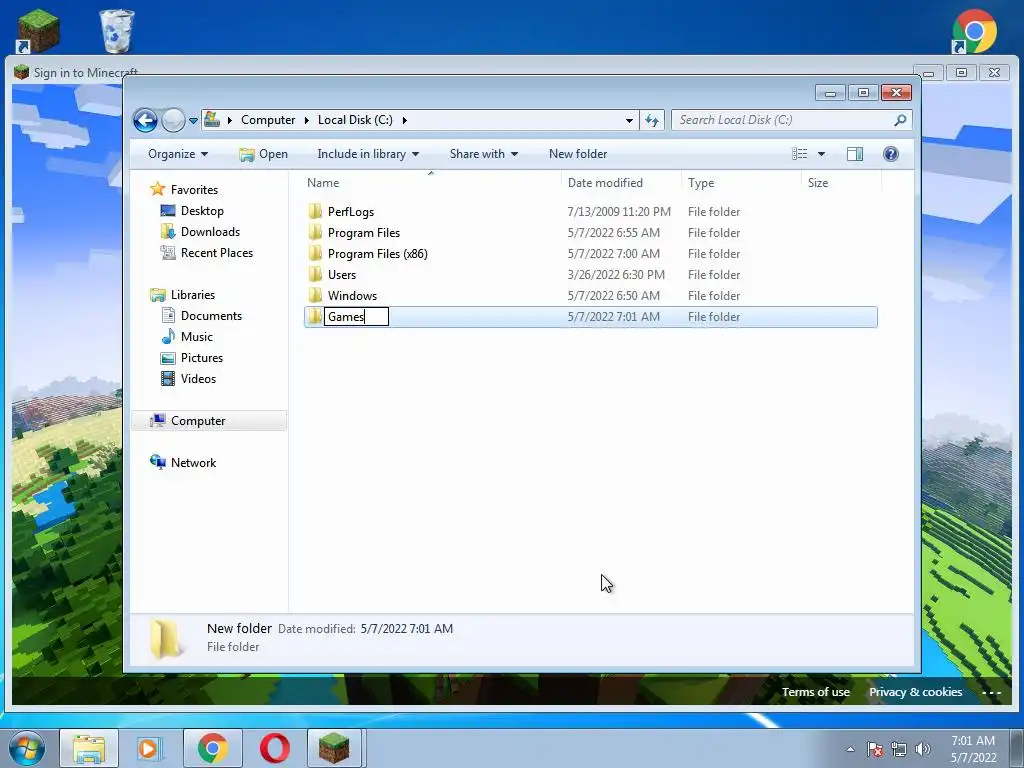
Task: Click Users date 3/26/2022 6:30 PM
Action: click(x=616, y=275)
